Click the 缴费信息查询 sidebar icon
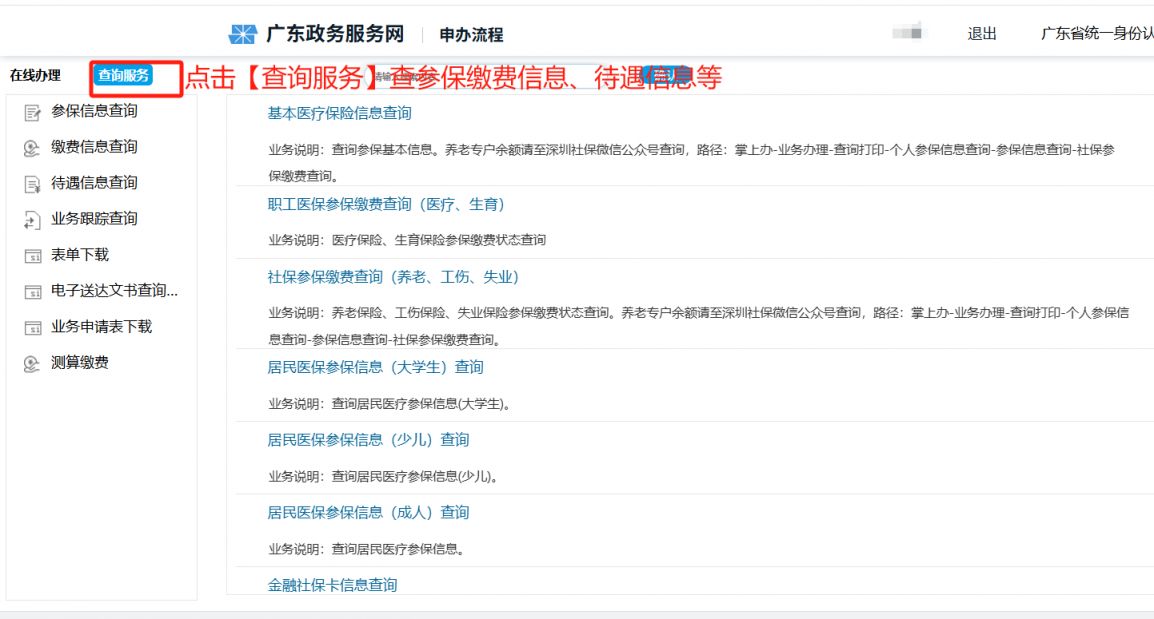 32,148
